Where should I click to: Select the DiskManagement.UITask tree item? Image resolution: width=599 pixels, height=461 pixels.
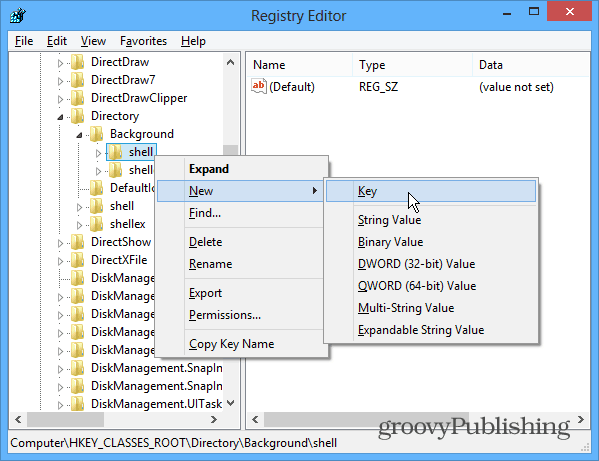pos(156,404)
